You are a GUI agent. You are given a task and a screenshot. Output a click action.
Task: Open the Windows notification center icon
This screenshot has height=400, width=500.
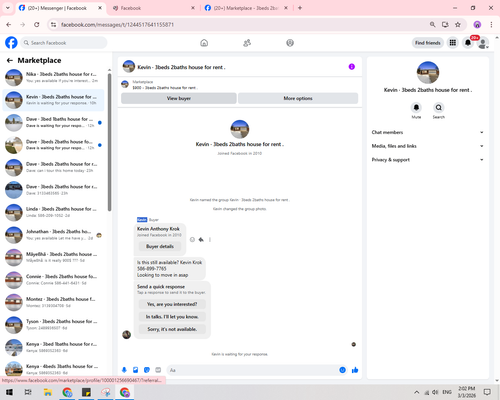tap(487, 392)
